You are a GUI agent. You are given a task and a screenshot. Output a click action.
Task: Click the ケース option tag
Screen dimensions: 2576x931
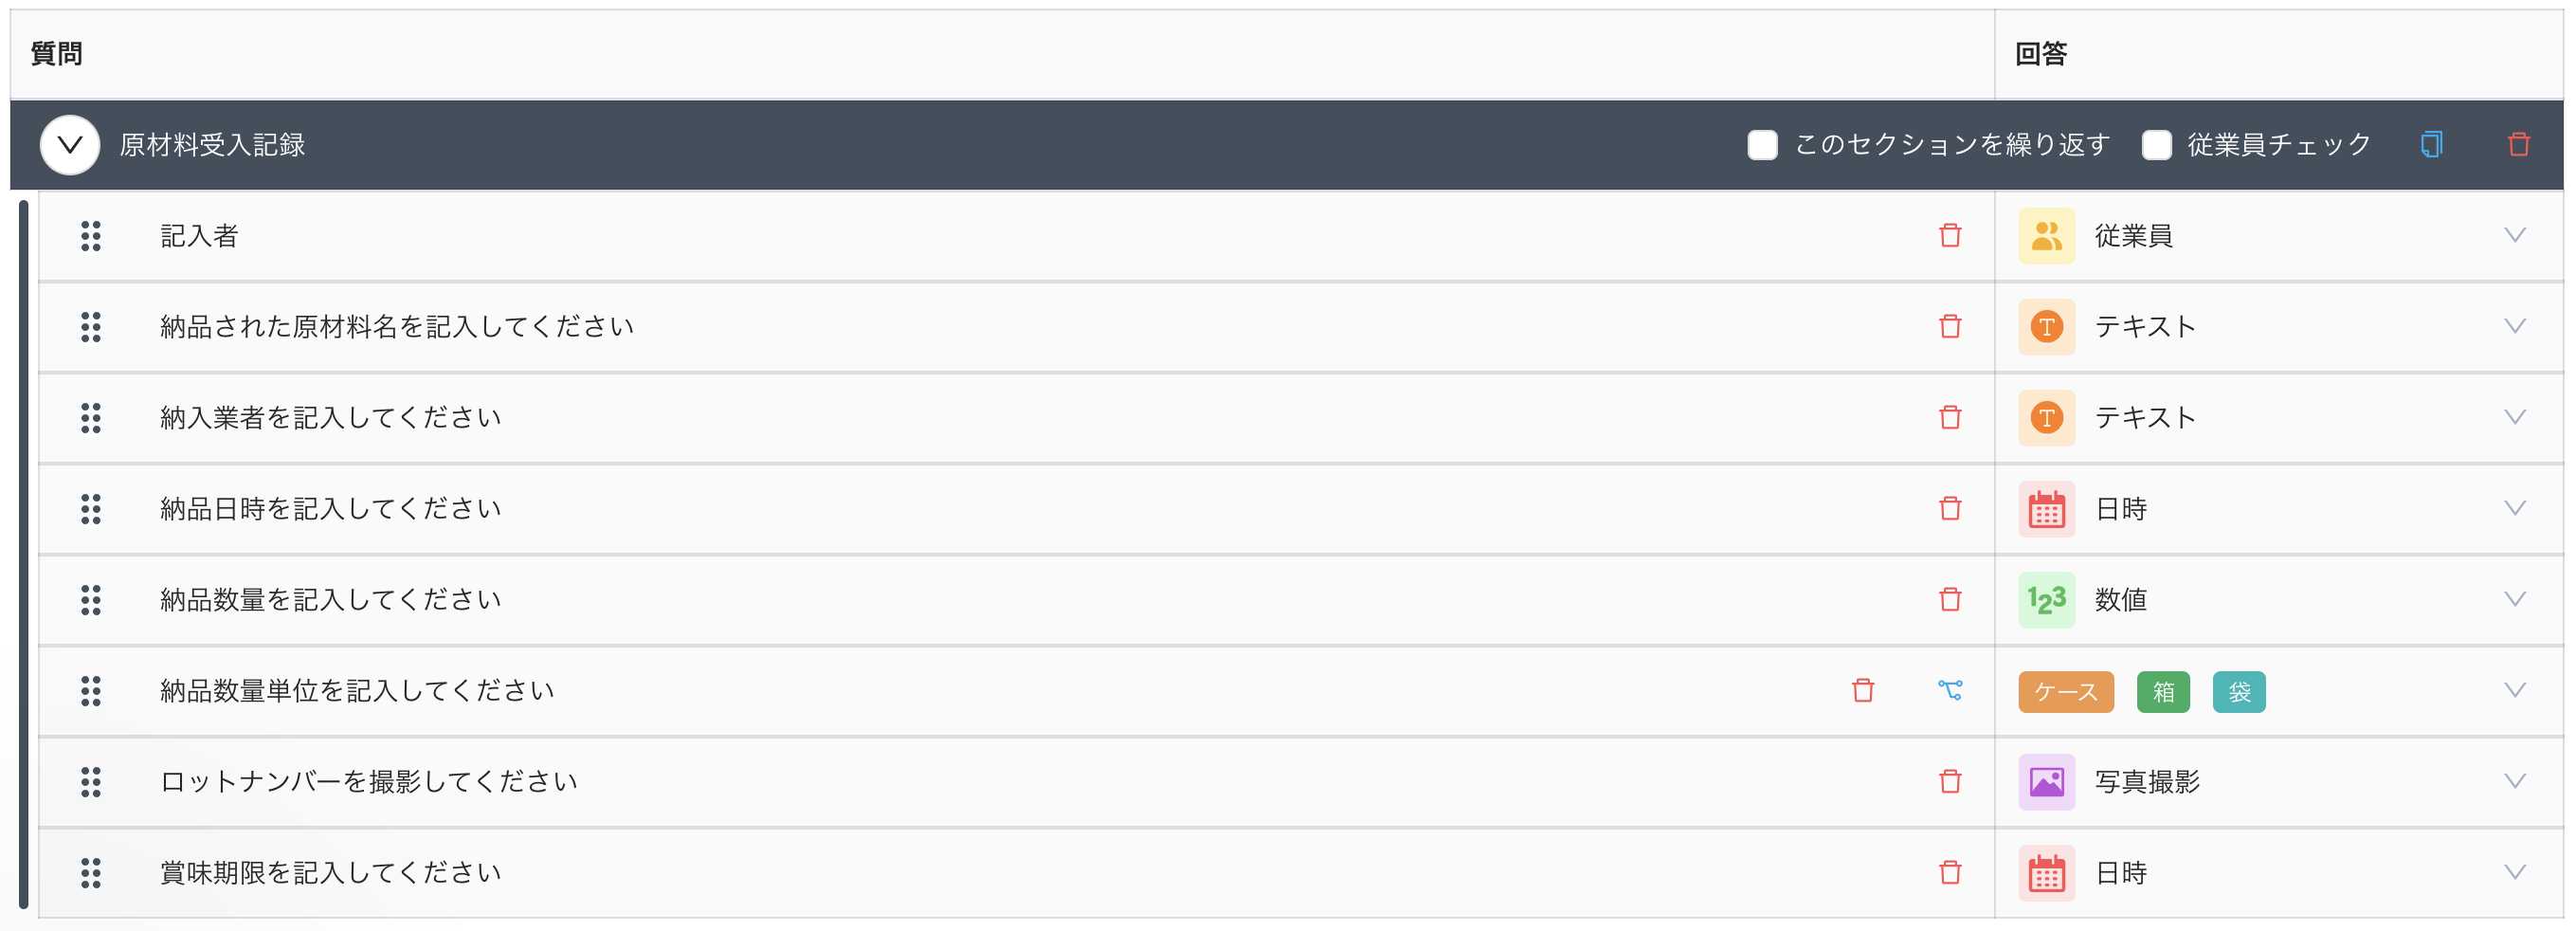[2065, 691]
